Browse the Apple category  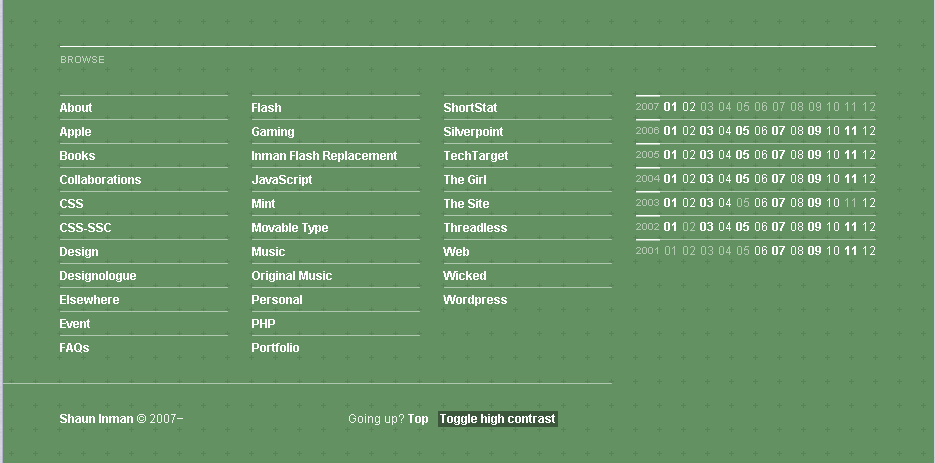click(x=75, y=132)
